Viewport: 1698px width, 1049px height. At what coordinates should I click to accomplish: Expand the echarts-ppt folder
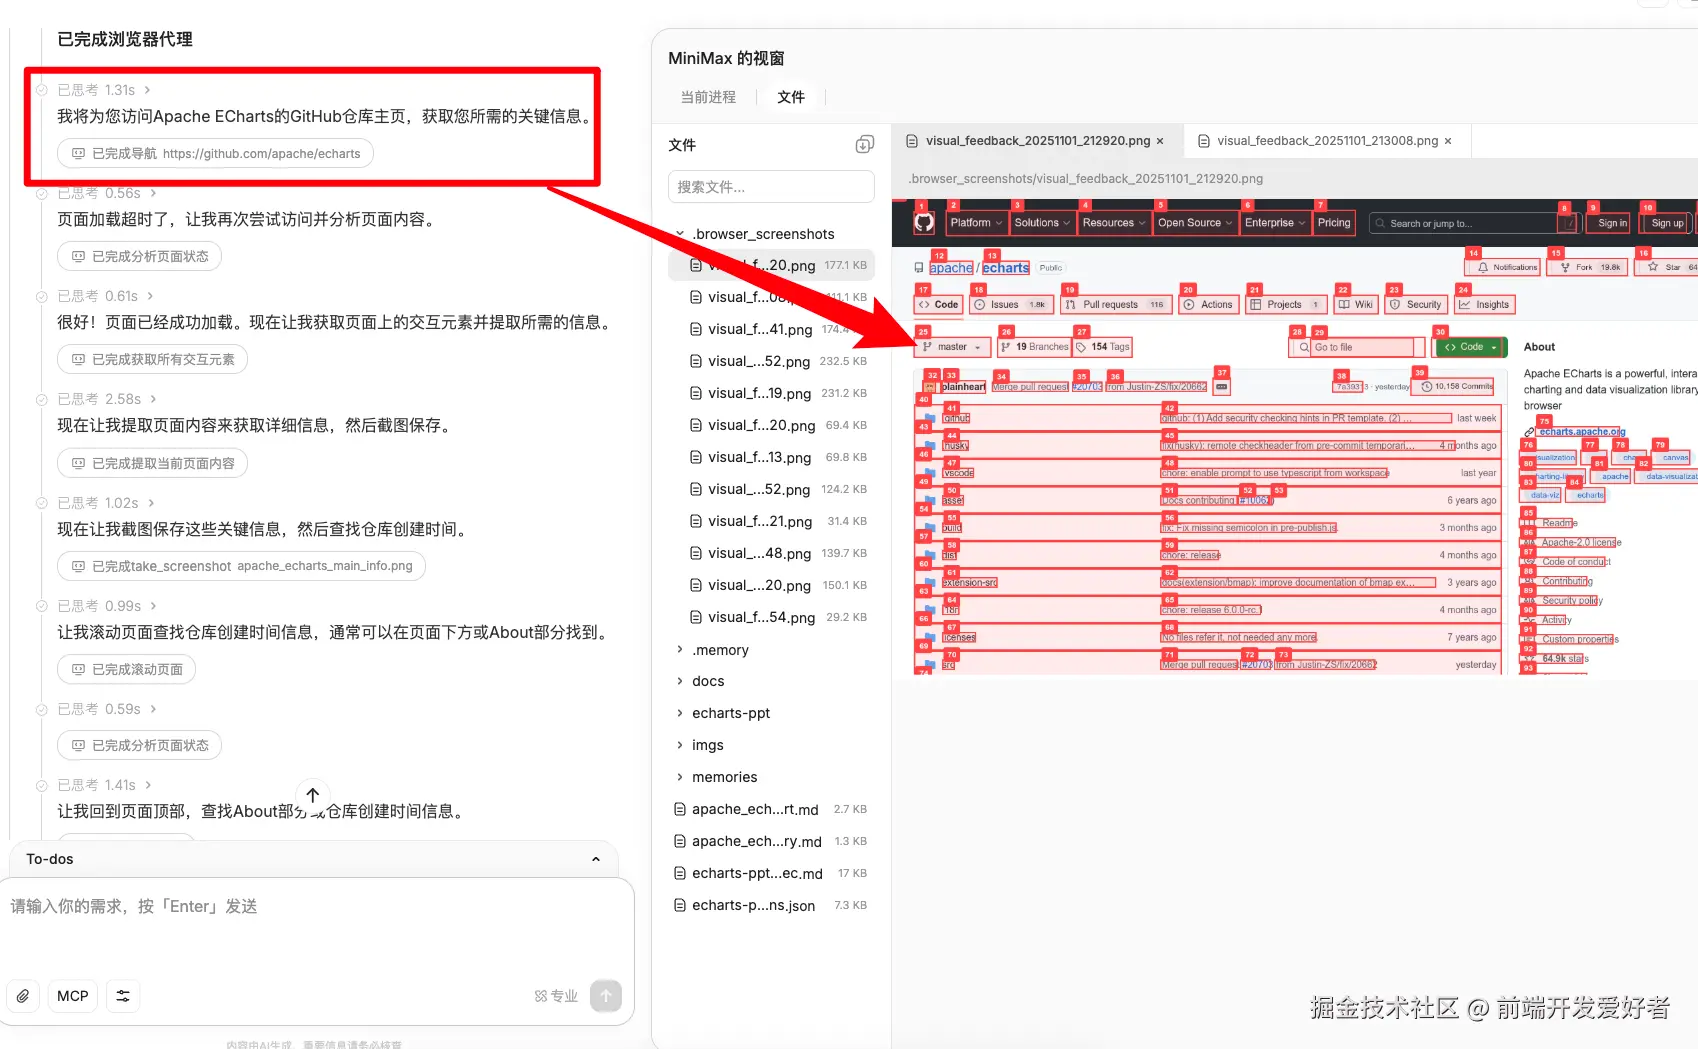point(680,713)
